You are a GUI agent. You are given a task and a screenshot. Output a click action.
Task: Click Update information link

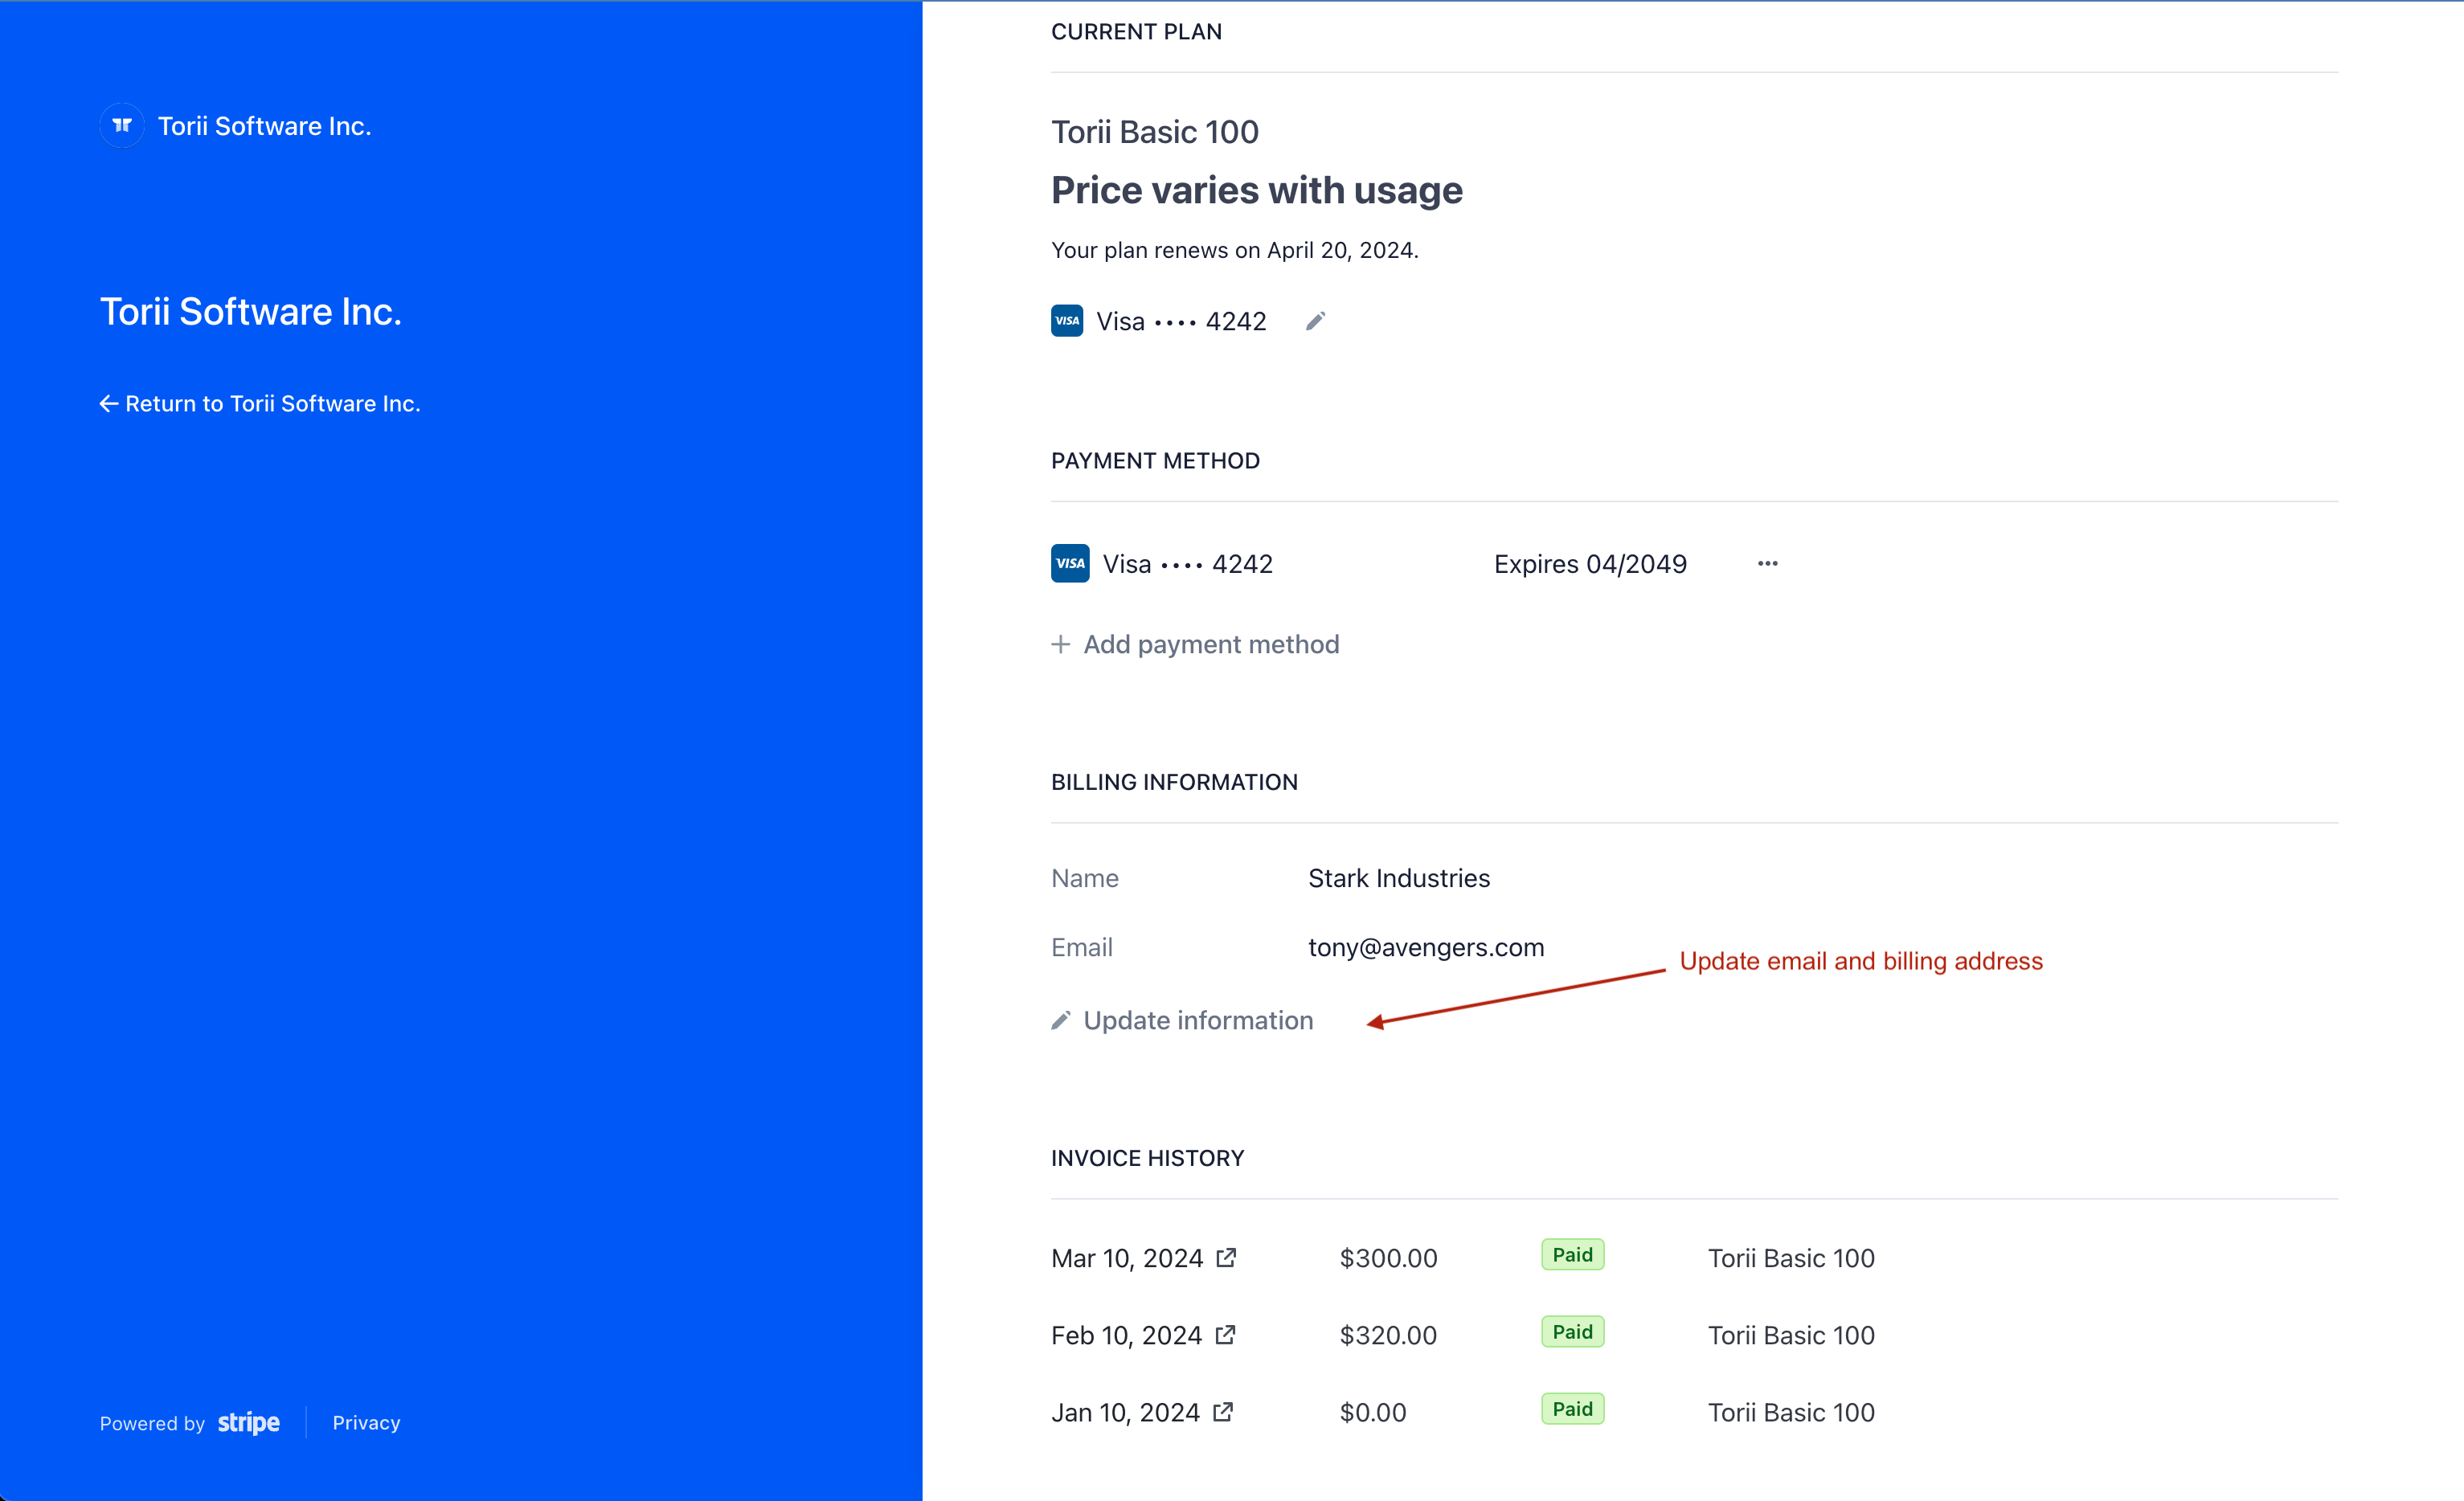click(1182, 1020)
